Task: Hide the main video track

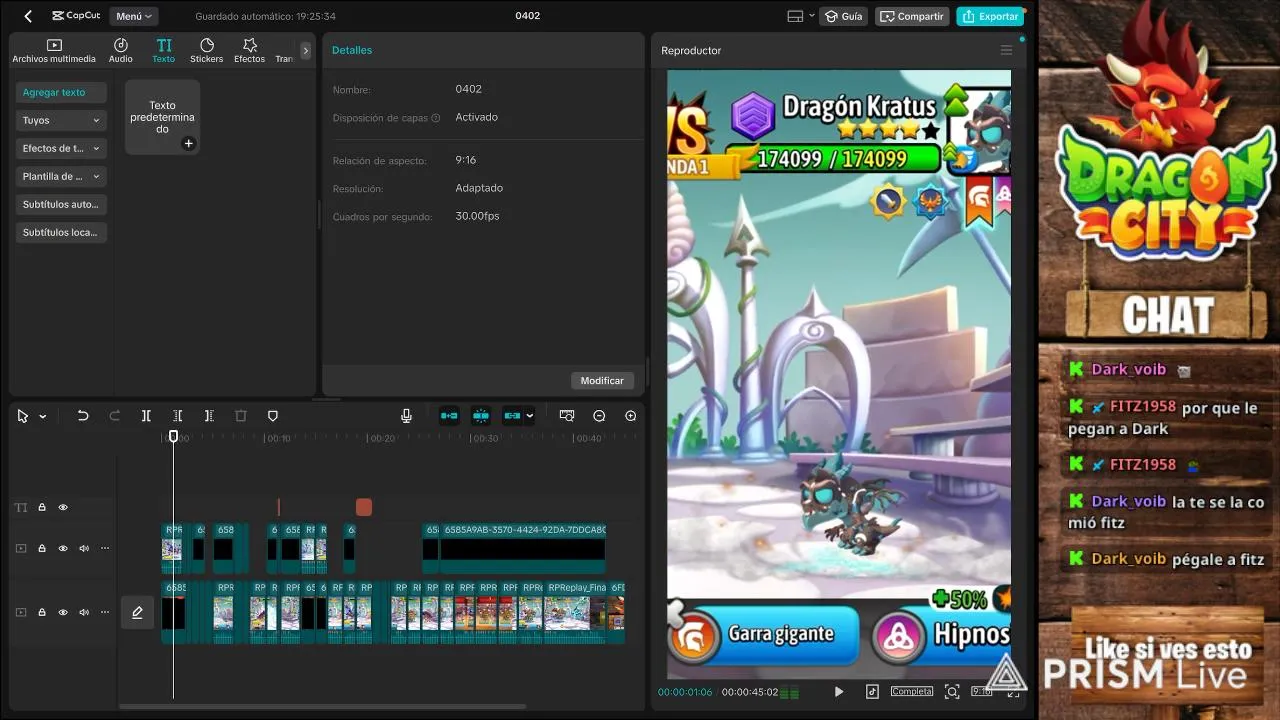Action: tap(63, 612)
